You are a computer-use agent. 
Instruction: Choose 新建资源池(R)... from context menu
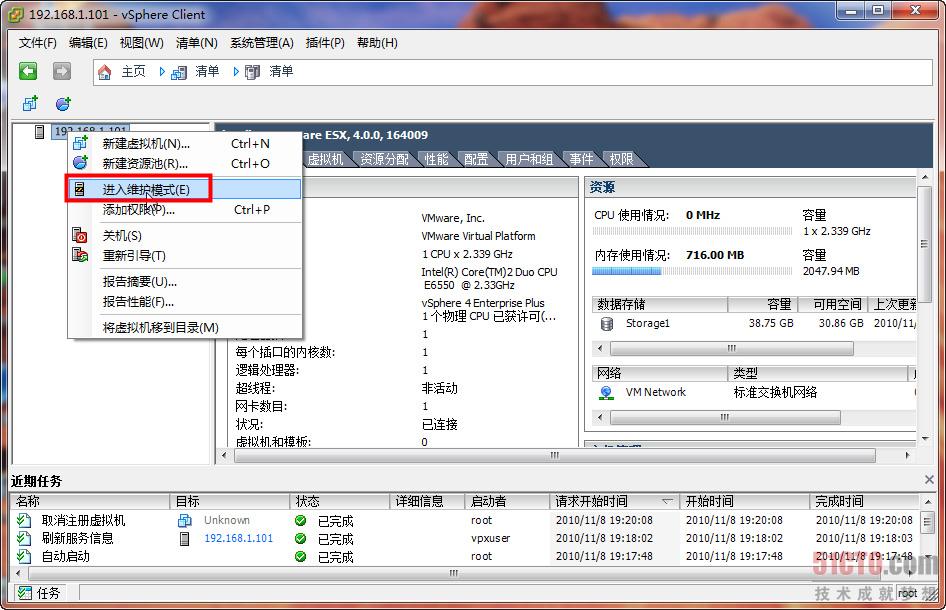click(x=185, y=164)
